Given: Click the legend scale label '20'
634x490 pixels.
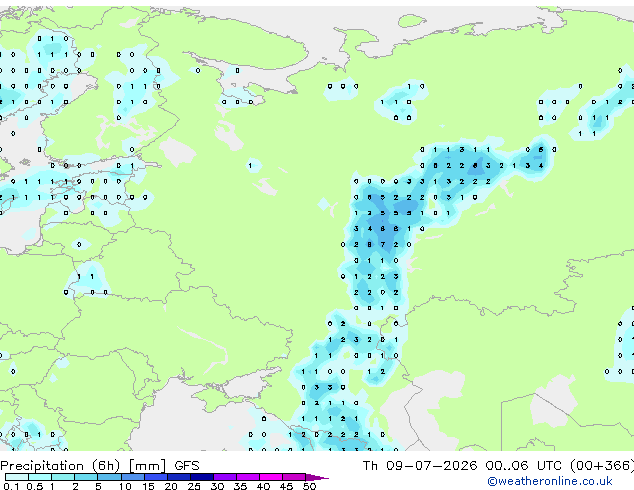Looking at the screenshot, I should [171, 486].
